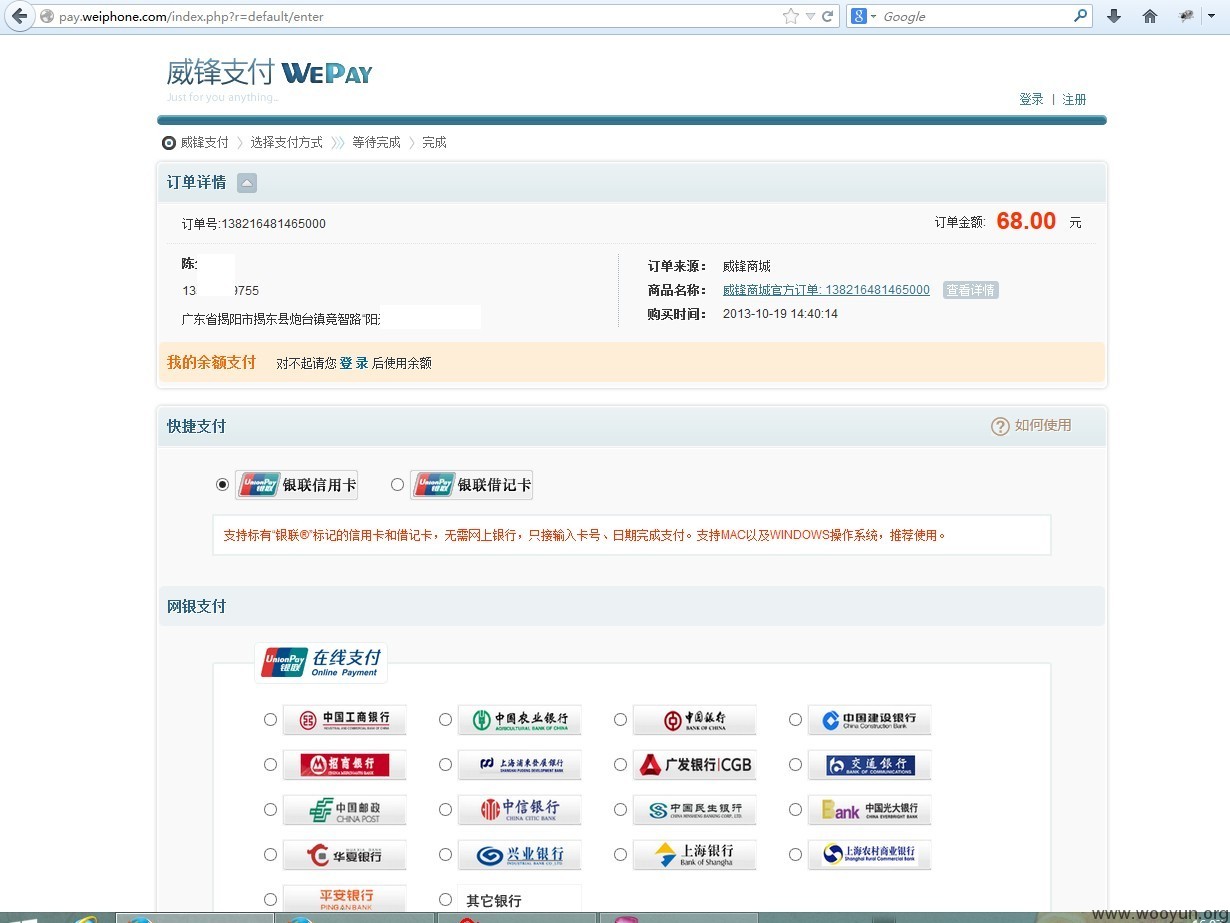Click the bookmark star in address bar
This screenshot has width=1230, height=923.
[x=790, y=16]
